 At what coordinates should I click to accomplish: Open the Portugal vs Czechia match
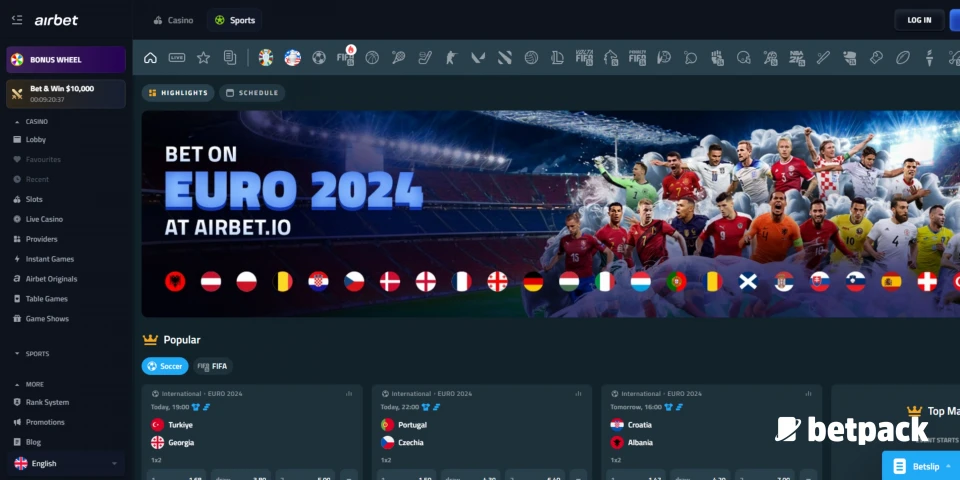coord(481,432)
